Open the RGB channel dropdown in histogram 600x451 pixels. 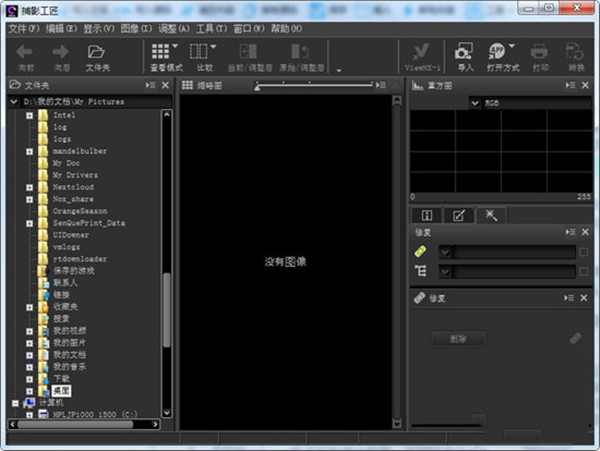click(x=477, y=102)
